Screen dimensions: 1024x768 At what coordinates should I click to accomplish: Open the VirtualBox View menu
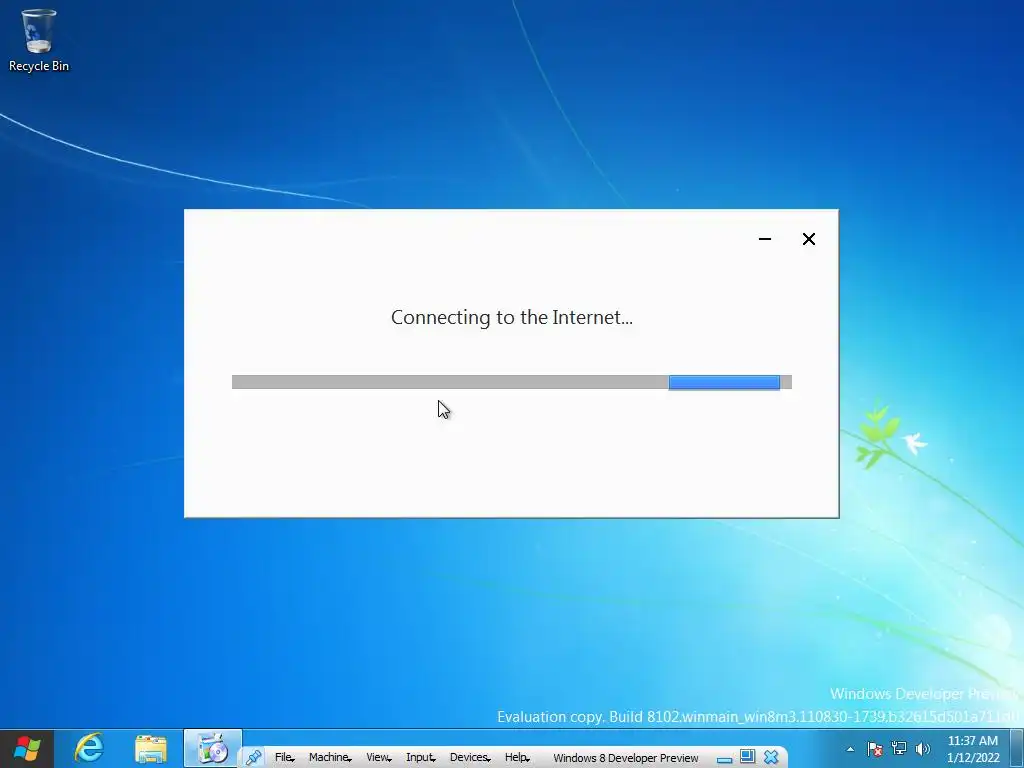(x=378, y=758)
